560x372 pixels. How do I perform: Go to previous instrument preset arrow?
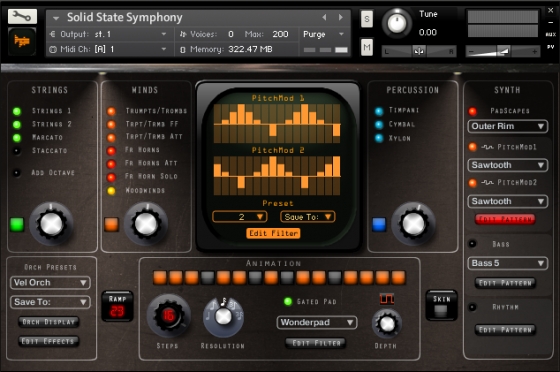coord(324,17)
